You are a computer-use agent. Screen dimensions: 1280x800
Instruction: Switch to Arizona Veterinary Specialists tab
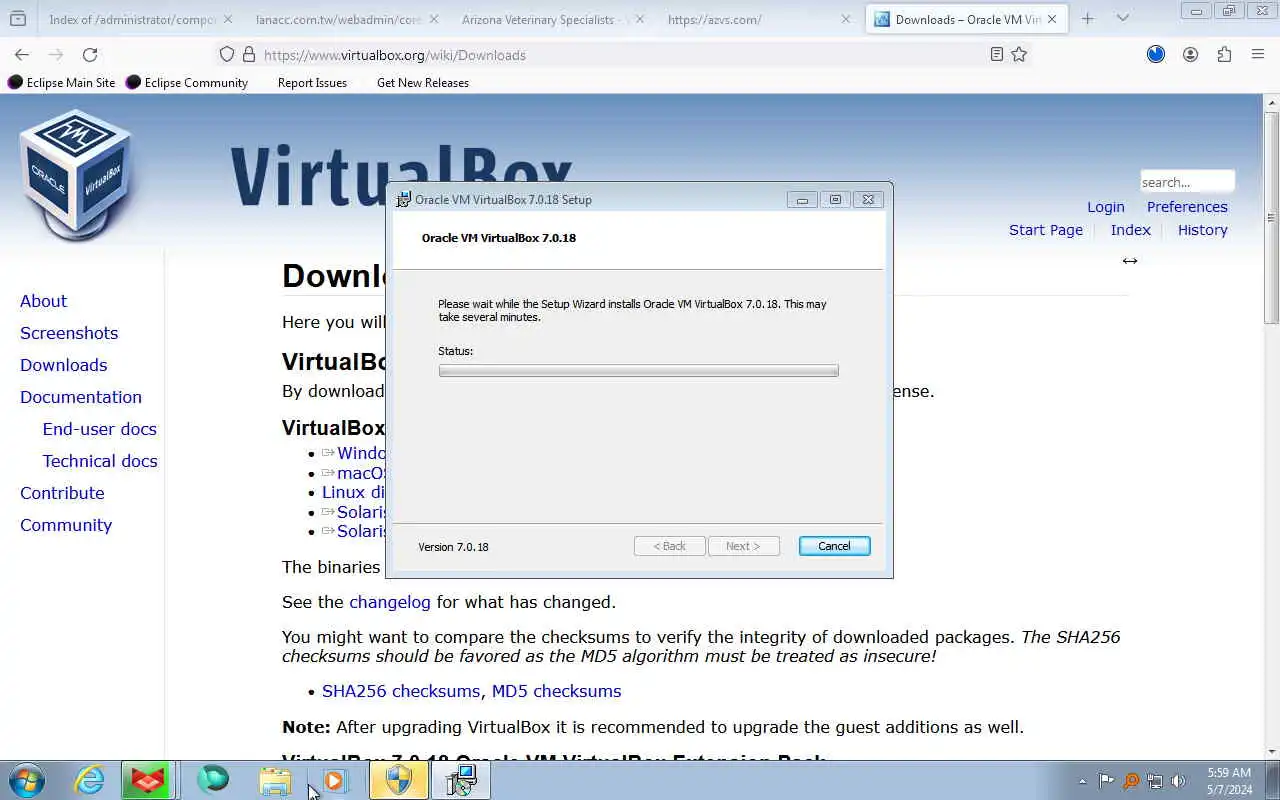point(546,19)
